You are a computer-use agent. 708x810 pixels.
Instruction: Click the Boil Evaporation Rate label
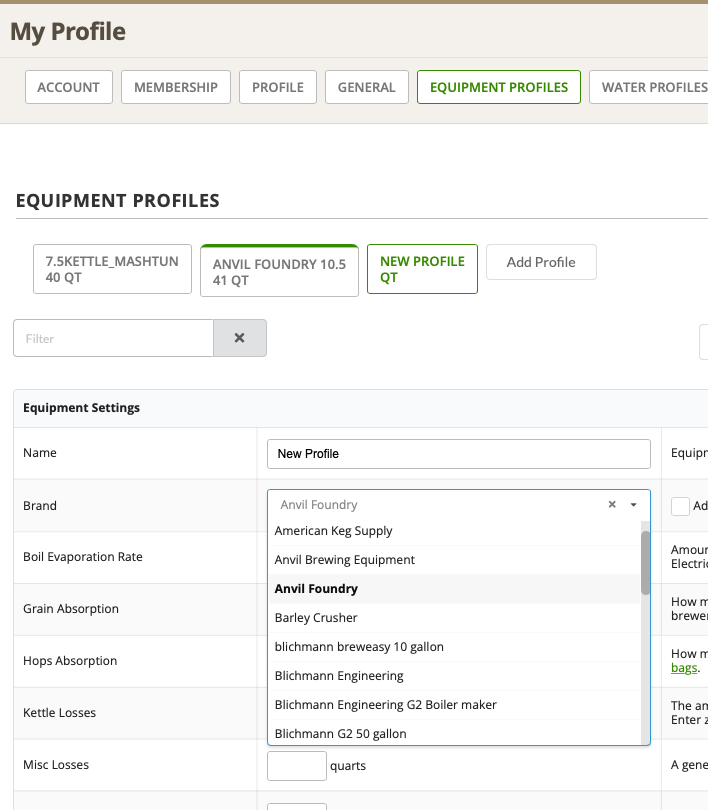click(x=83, y=557)
